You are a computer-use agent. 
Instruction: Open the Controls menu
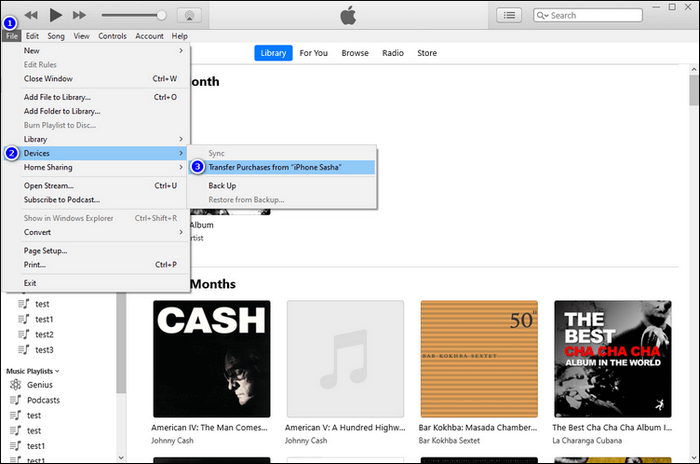coord(112,36)
